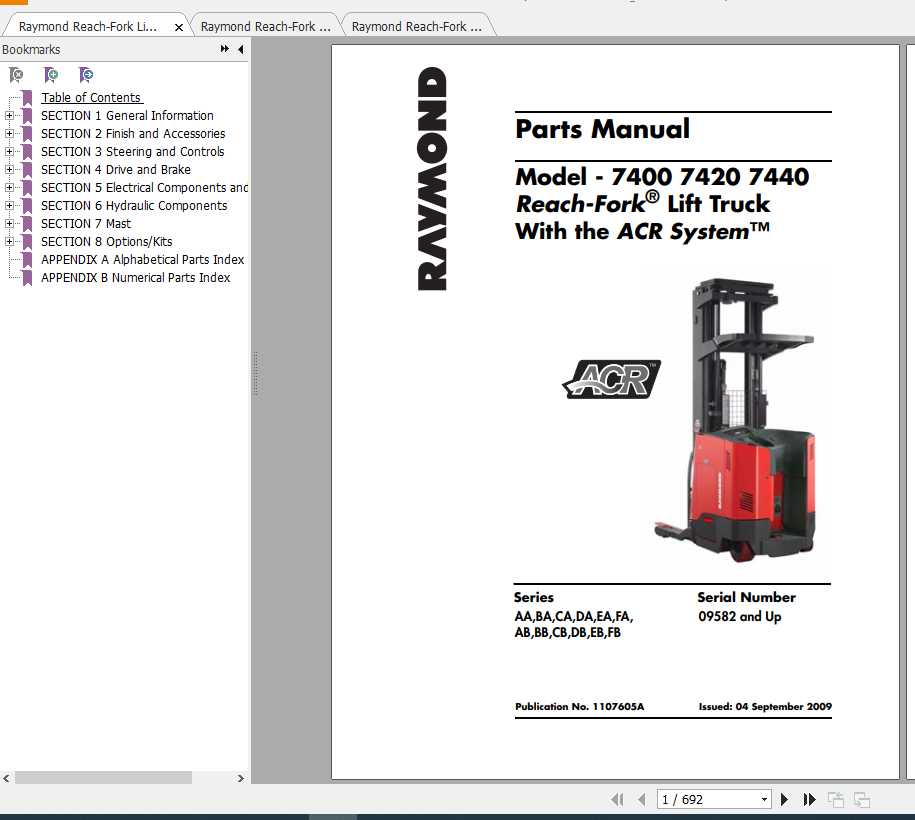The width and height of the screenshot is (915, 820).
Task: Open APPENDIX B Numerical Parts Index
Action: click(135, 278)
